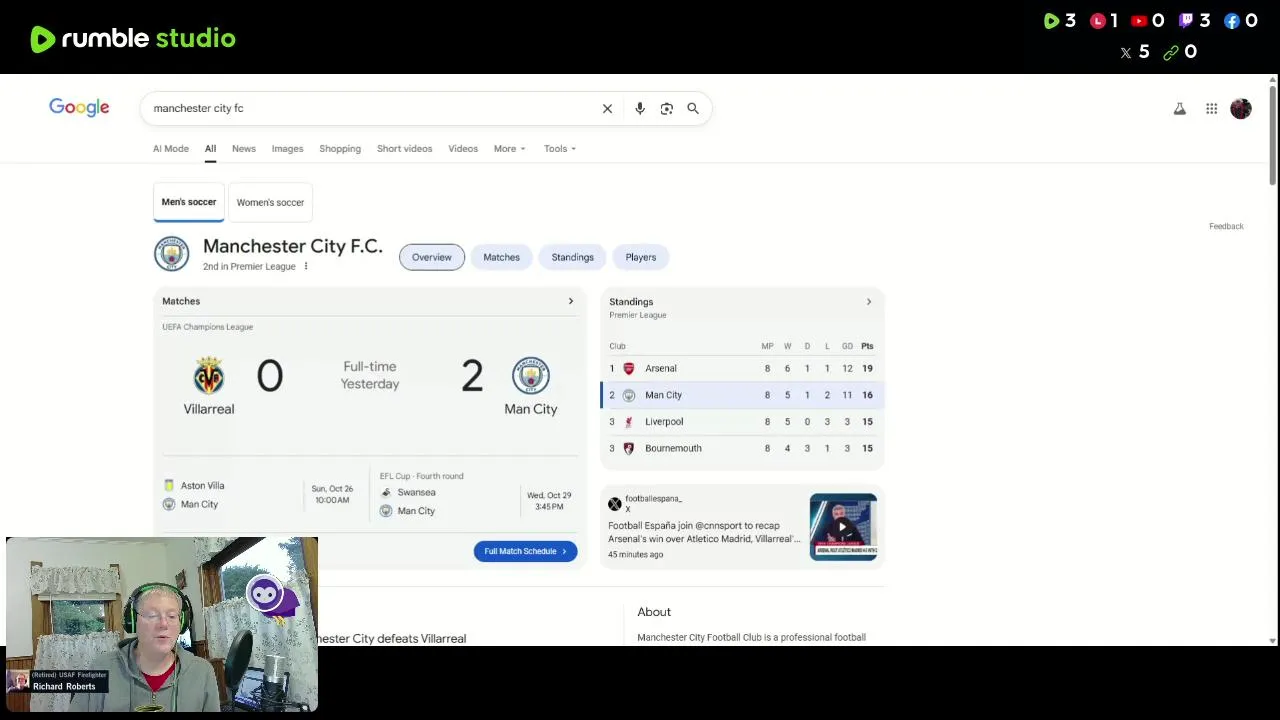
Task: Start voice search with microphone icon
Action: tap(640, 108)
